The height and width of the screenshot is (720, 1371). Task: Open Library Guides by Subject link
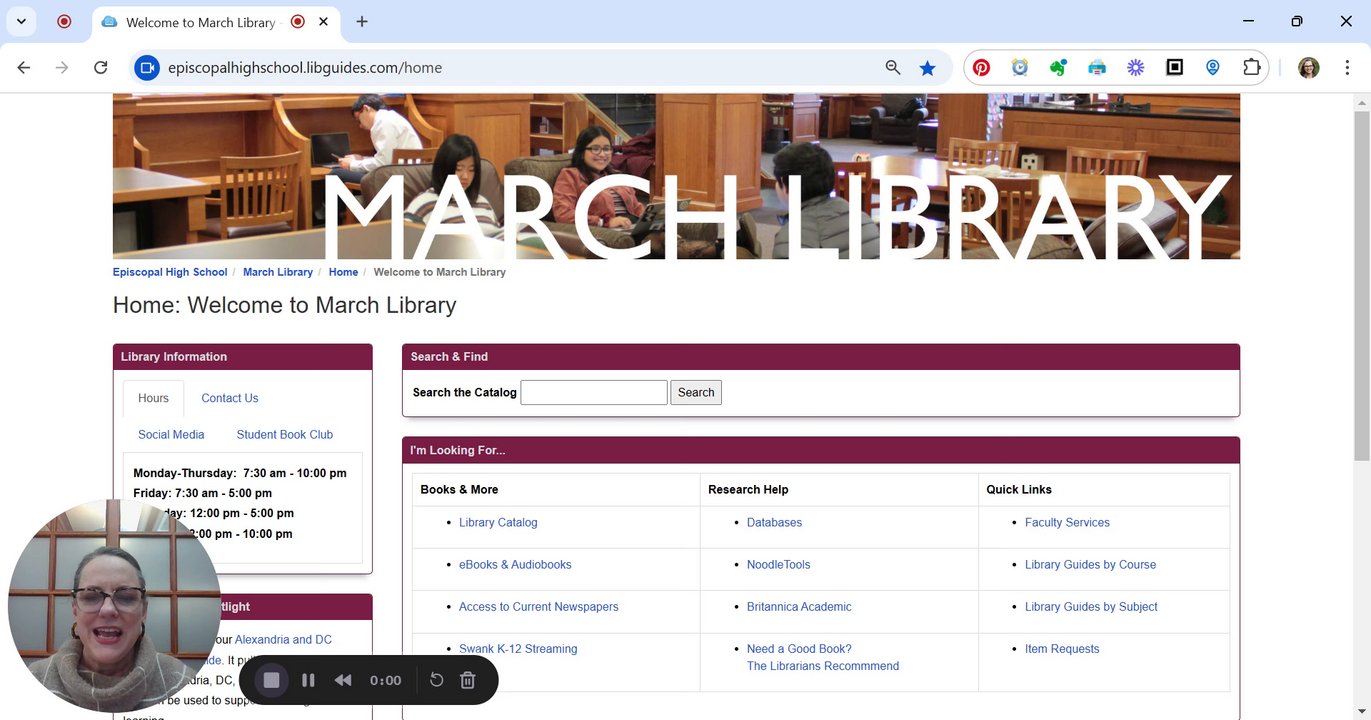[1091, 607]
